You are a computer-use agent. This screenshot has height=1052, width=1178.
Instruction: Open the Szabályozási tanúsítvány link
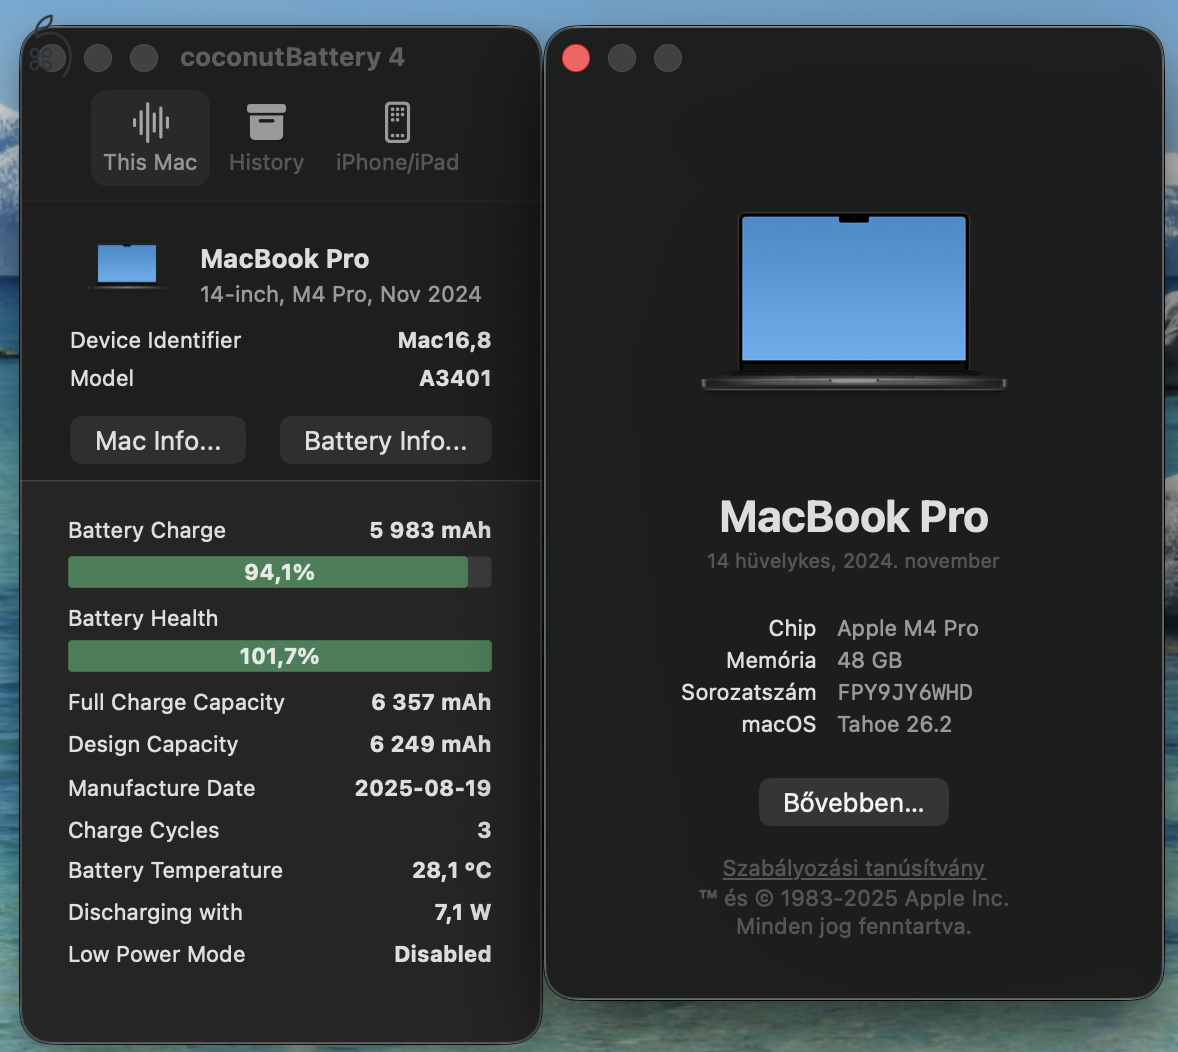tap(853, 868)
